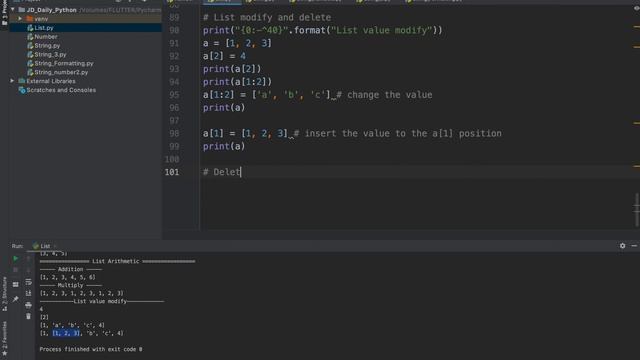Click the '# List modify and delete' comment

click(267, 18)
